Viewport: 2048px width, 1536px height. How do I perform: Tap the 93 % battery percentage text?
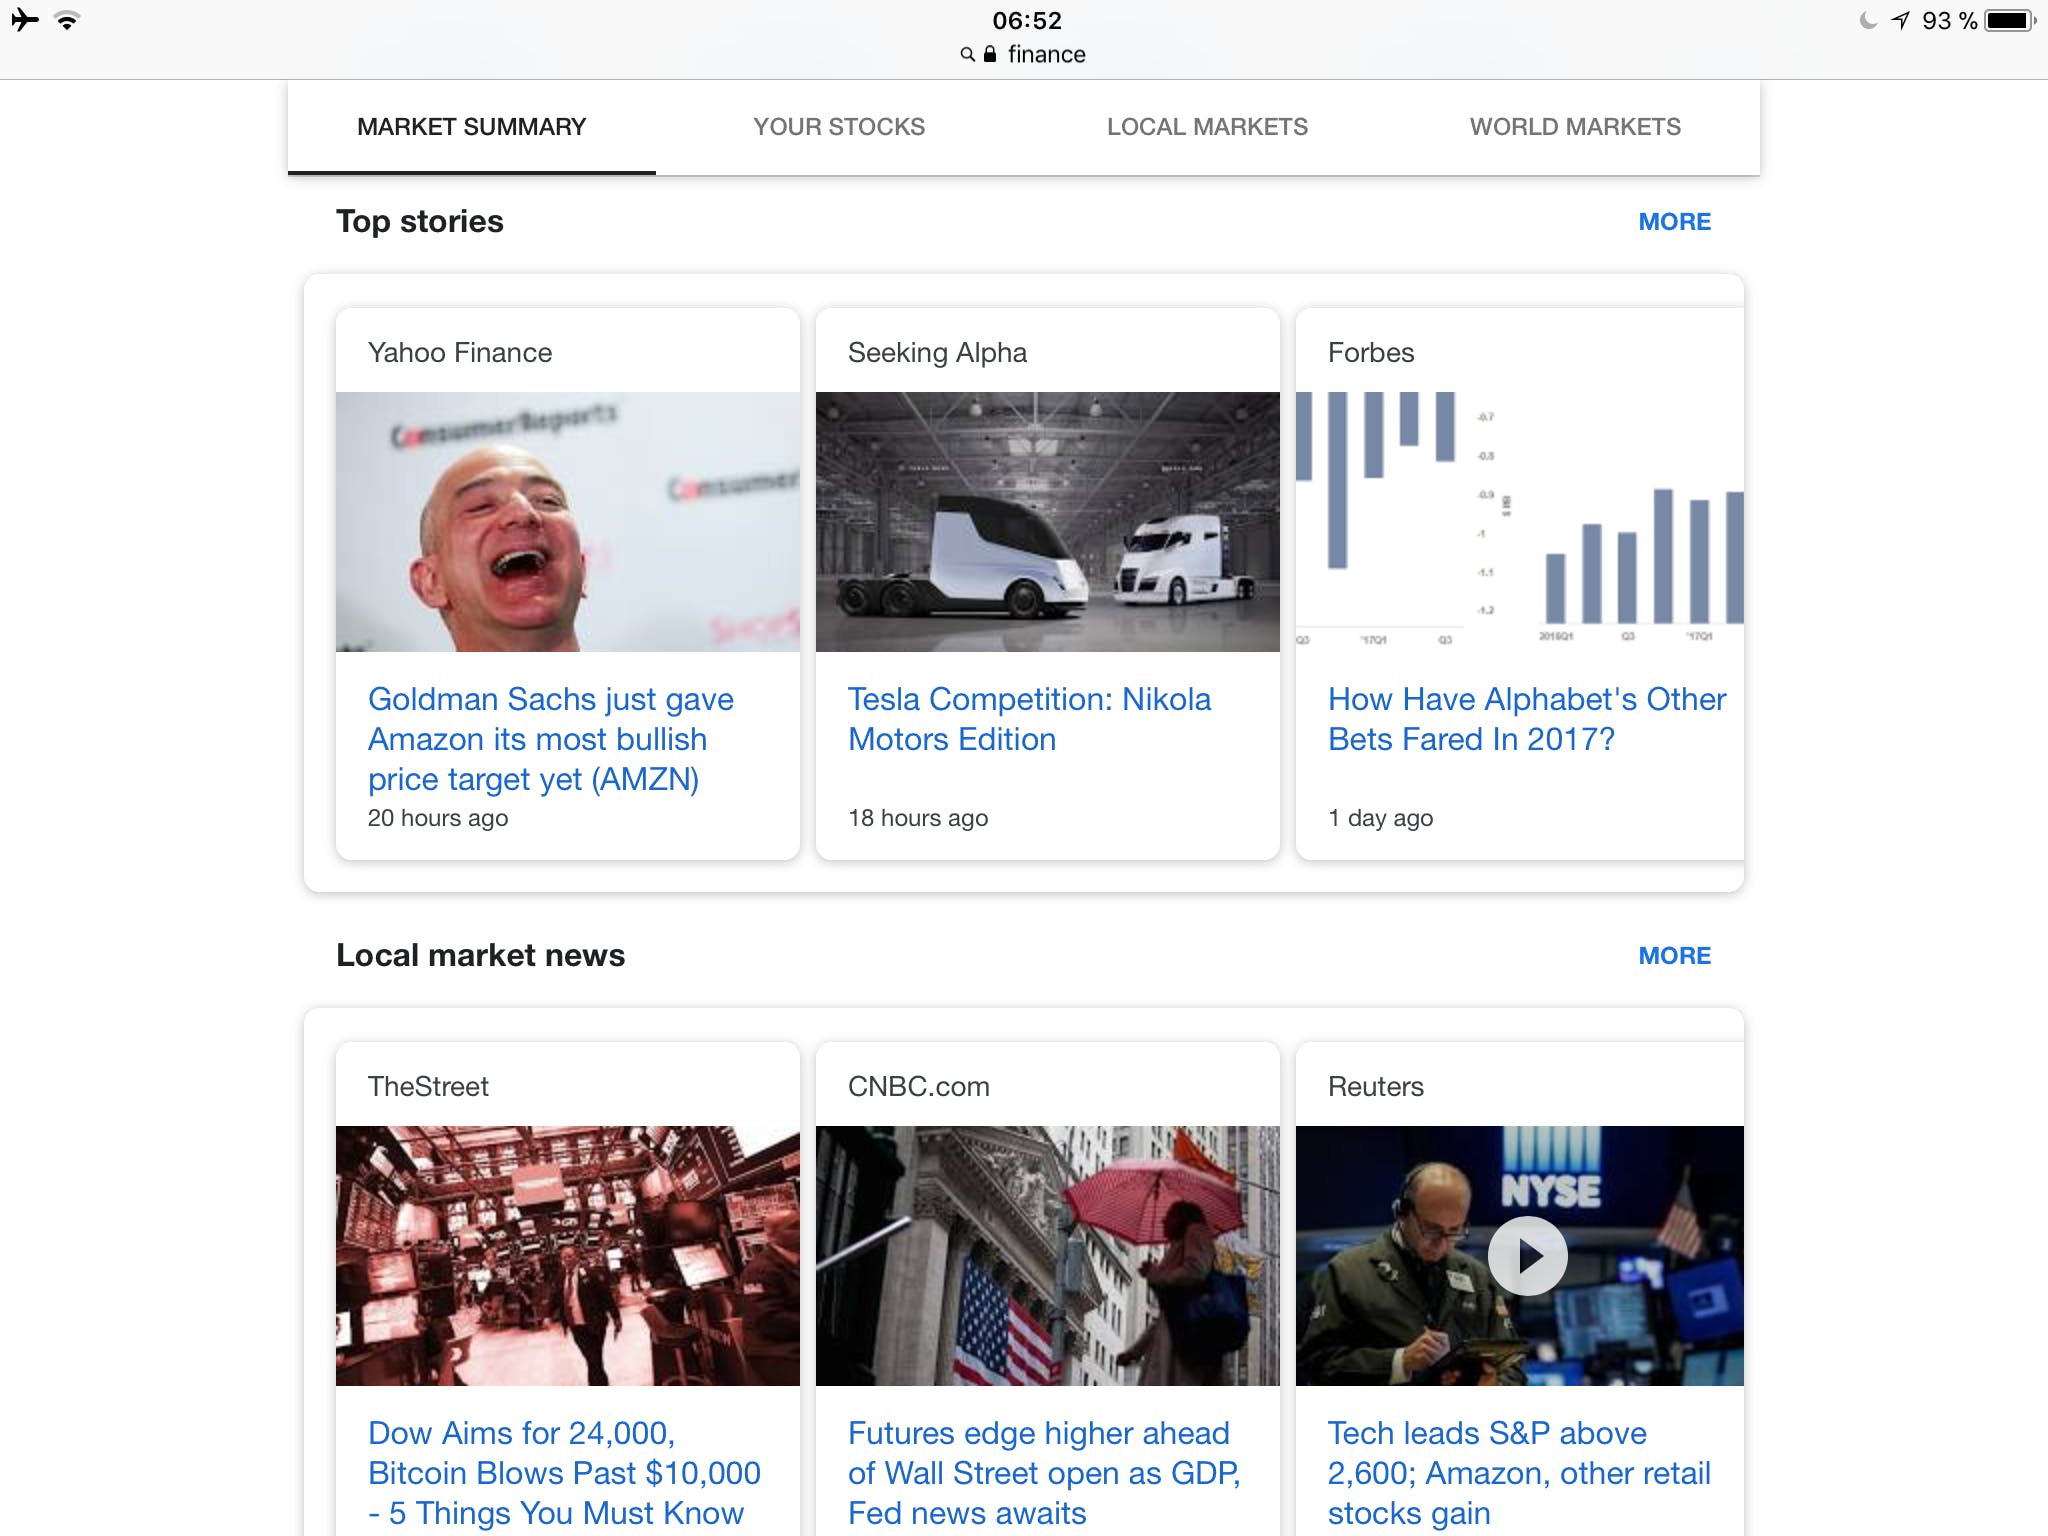point(1949,20)
